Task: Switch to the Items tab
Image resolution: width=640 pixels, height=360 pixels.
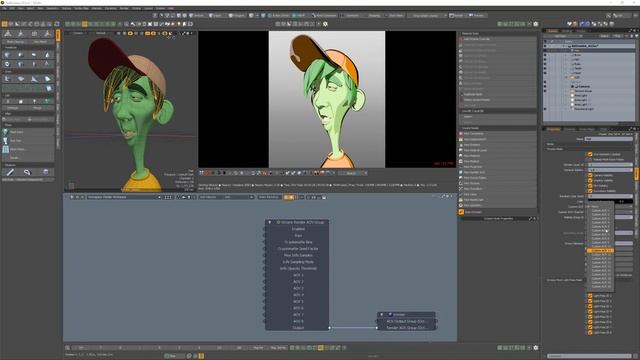Action: tap(552, 31)
